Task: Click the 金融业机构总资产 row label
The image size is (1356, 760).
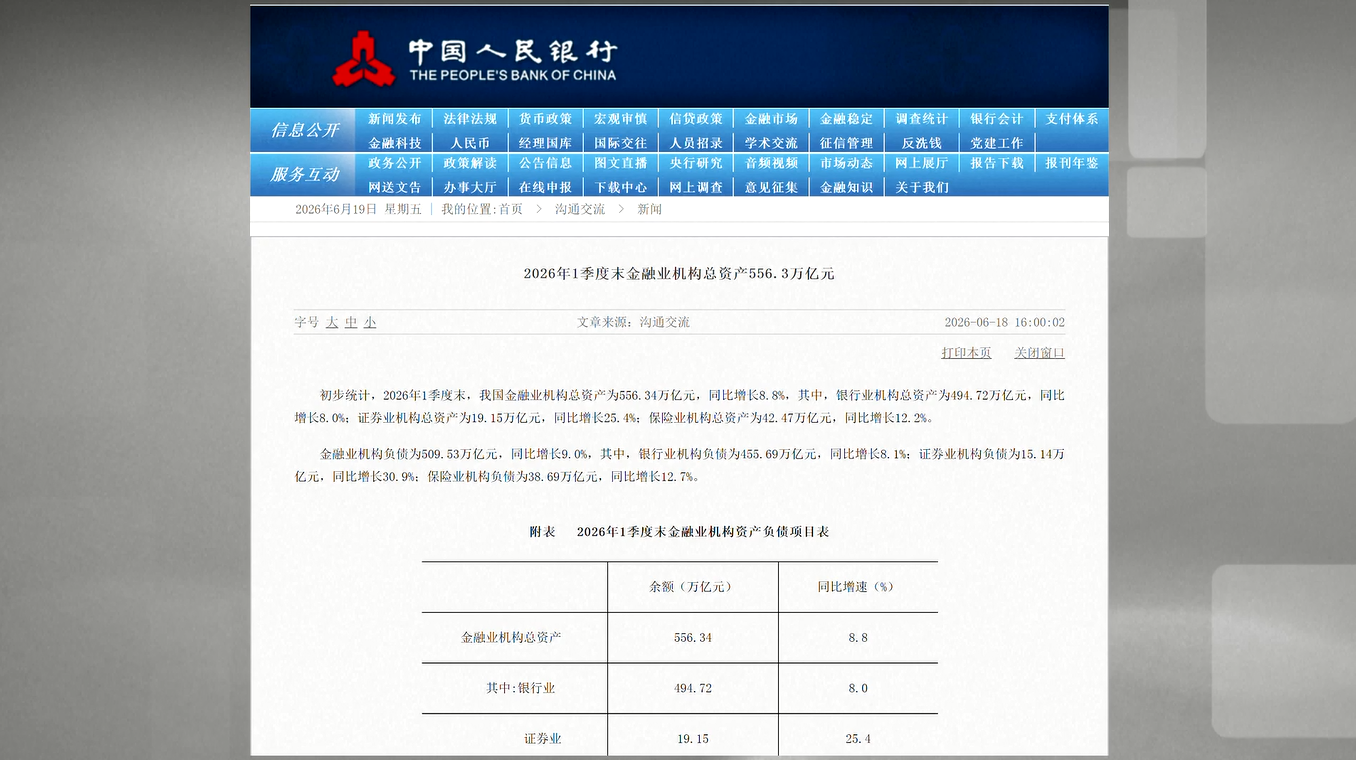Action: coord(511,637)
